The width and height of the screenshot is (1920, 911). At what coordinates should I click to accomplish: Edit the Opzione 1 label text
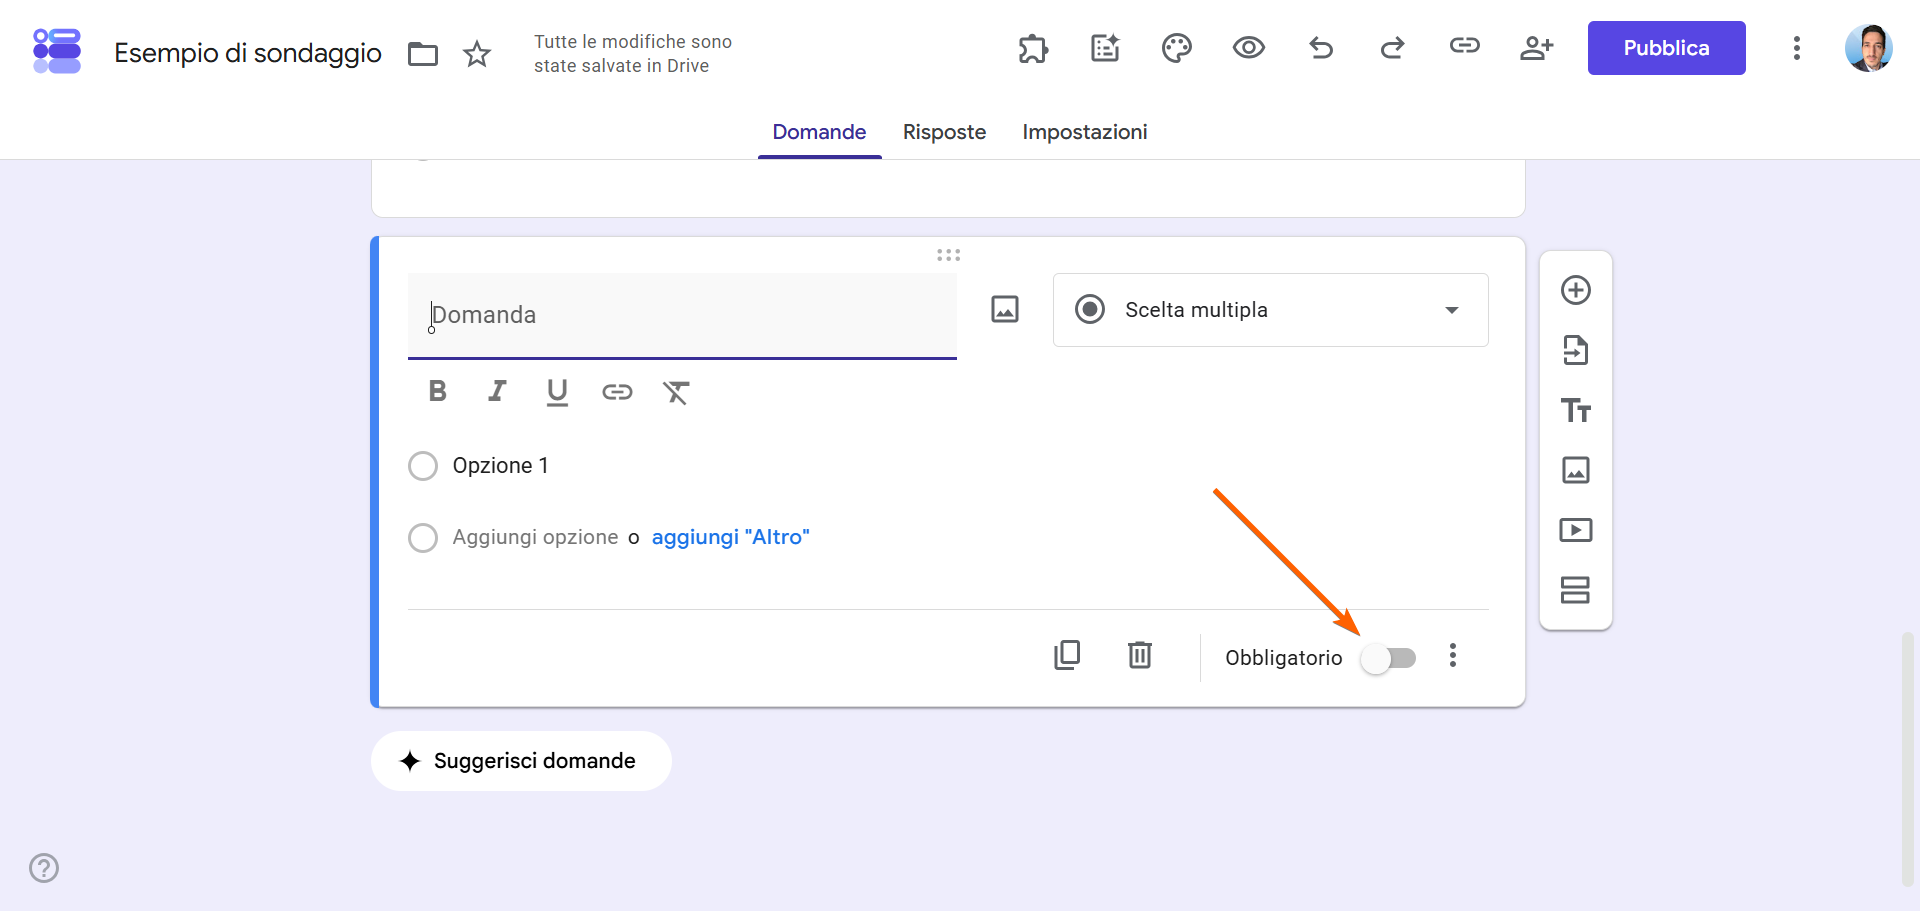coord(500,466)
